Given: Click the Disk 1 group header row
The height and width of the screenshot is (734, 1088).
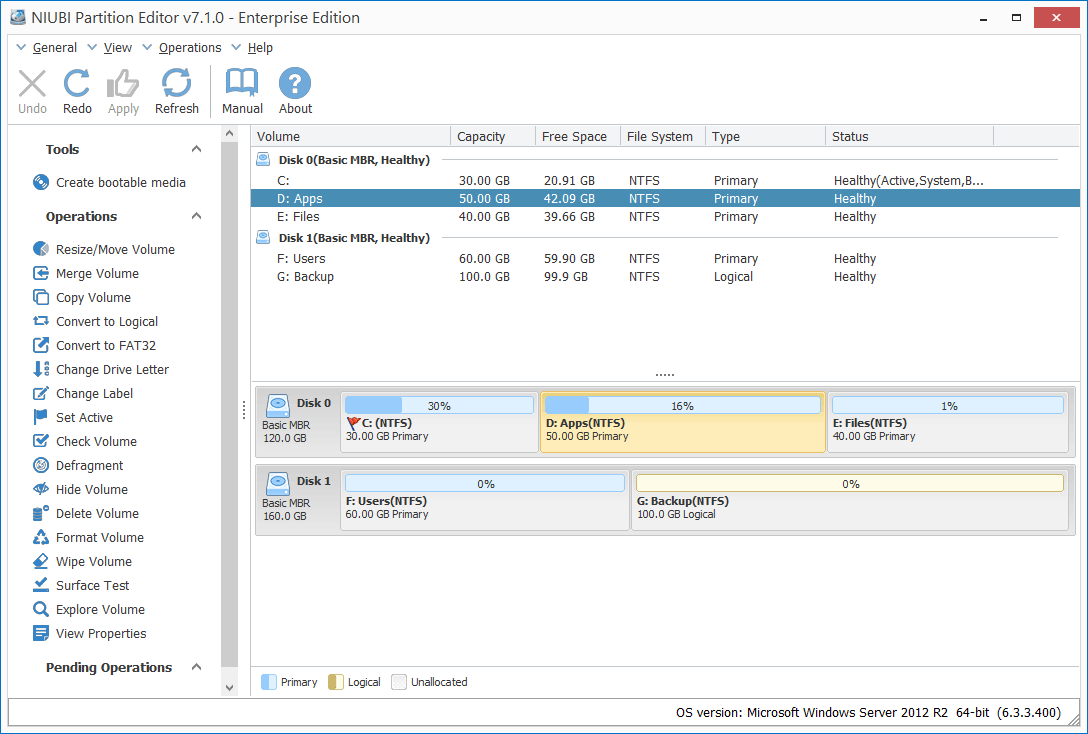Looking at the screenshot, I should pyautogui.click(x=665, y=237).
